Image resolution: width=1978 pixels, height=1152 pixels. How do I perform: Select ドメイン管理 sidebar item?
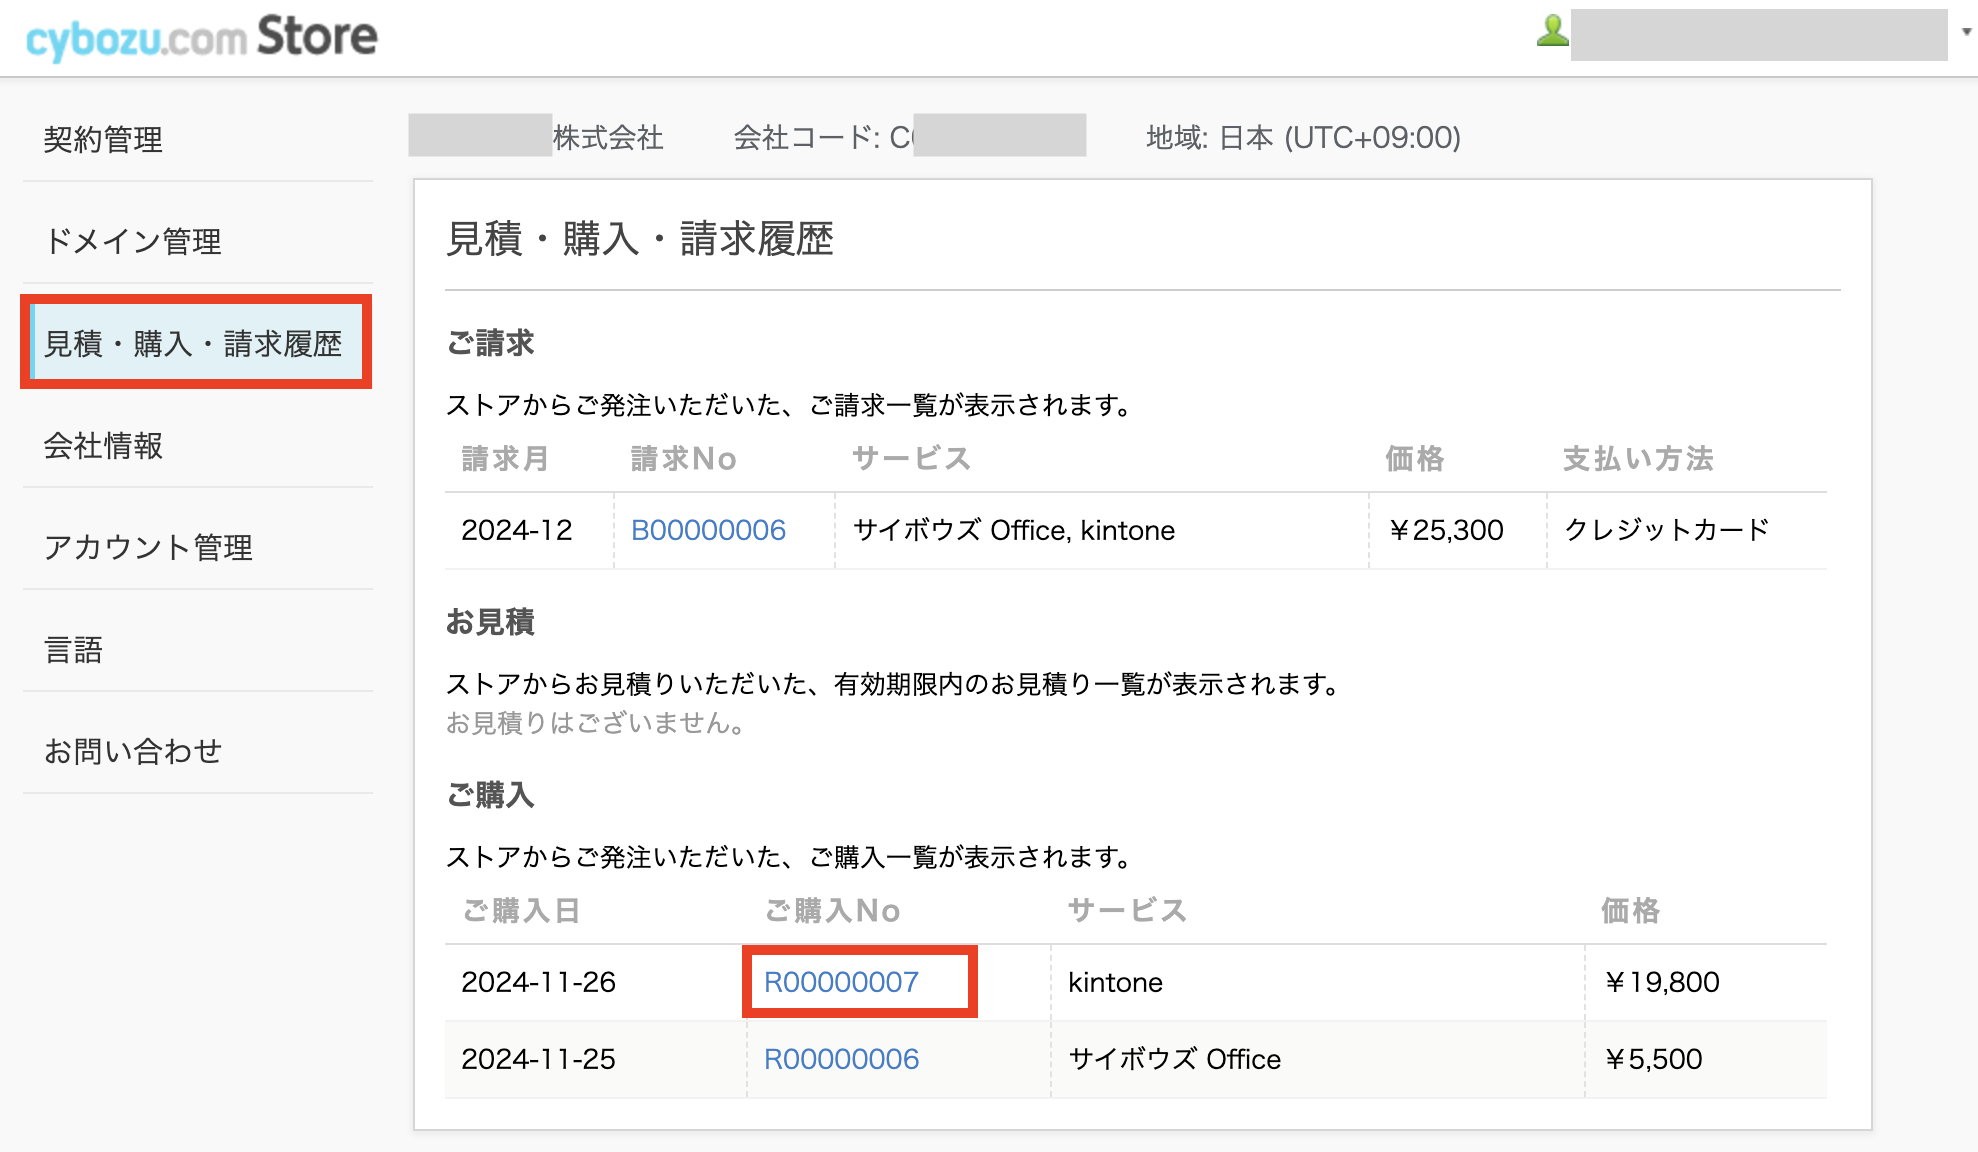point(132,241)
